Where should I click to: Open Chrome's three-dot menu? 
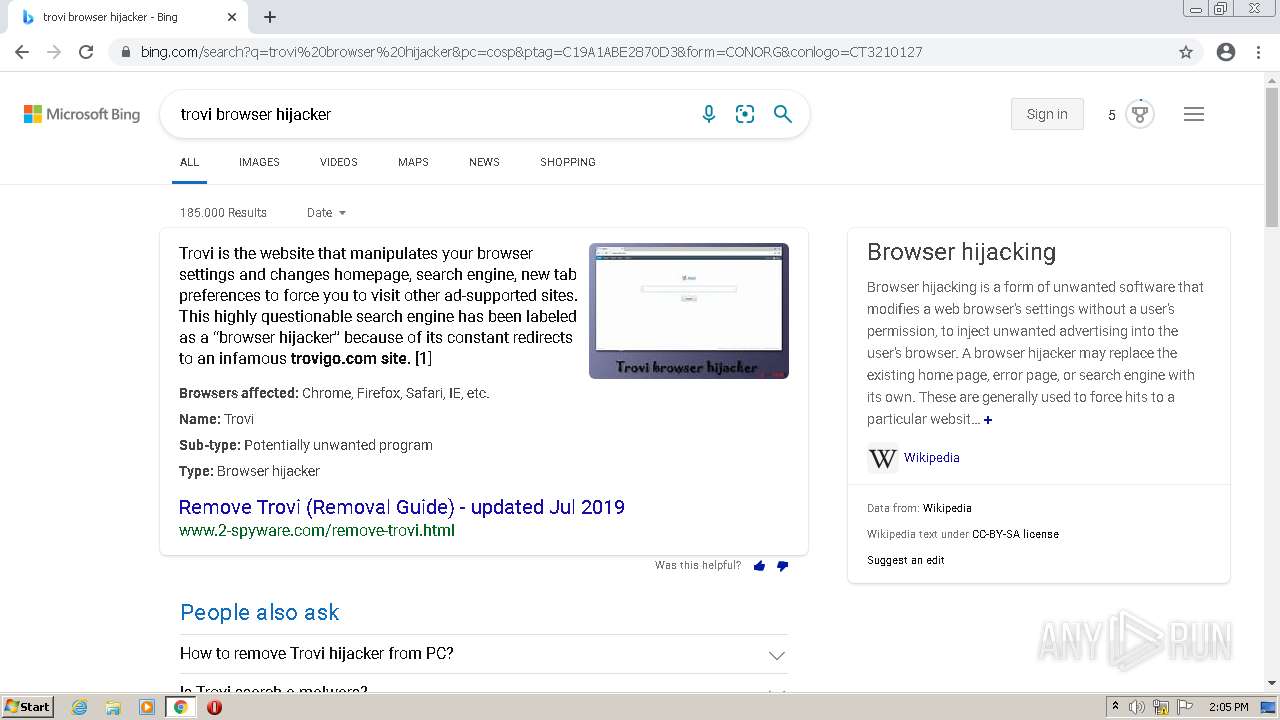coord(1258,52)
